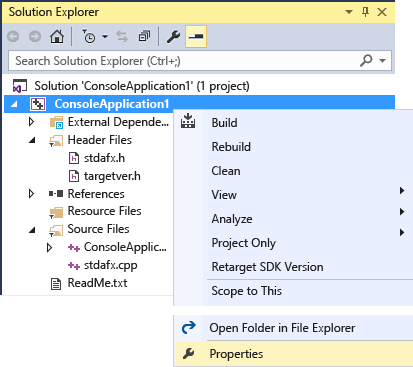
Task: Select the stdafx.cpp file name
Action: [x=110, y=266]
